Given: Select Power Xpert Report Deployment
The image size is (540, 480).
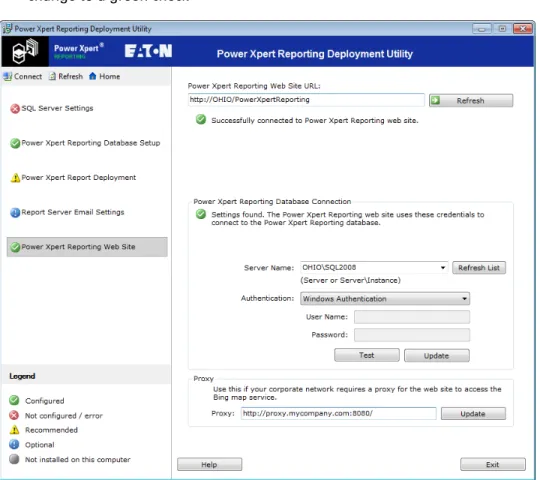Looking at the screenshot, I should [73, 178].
